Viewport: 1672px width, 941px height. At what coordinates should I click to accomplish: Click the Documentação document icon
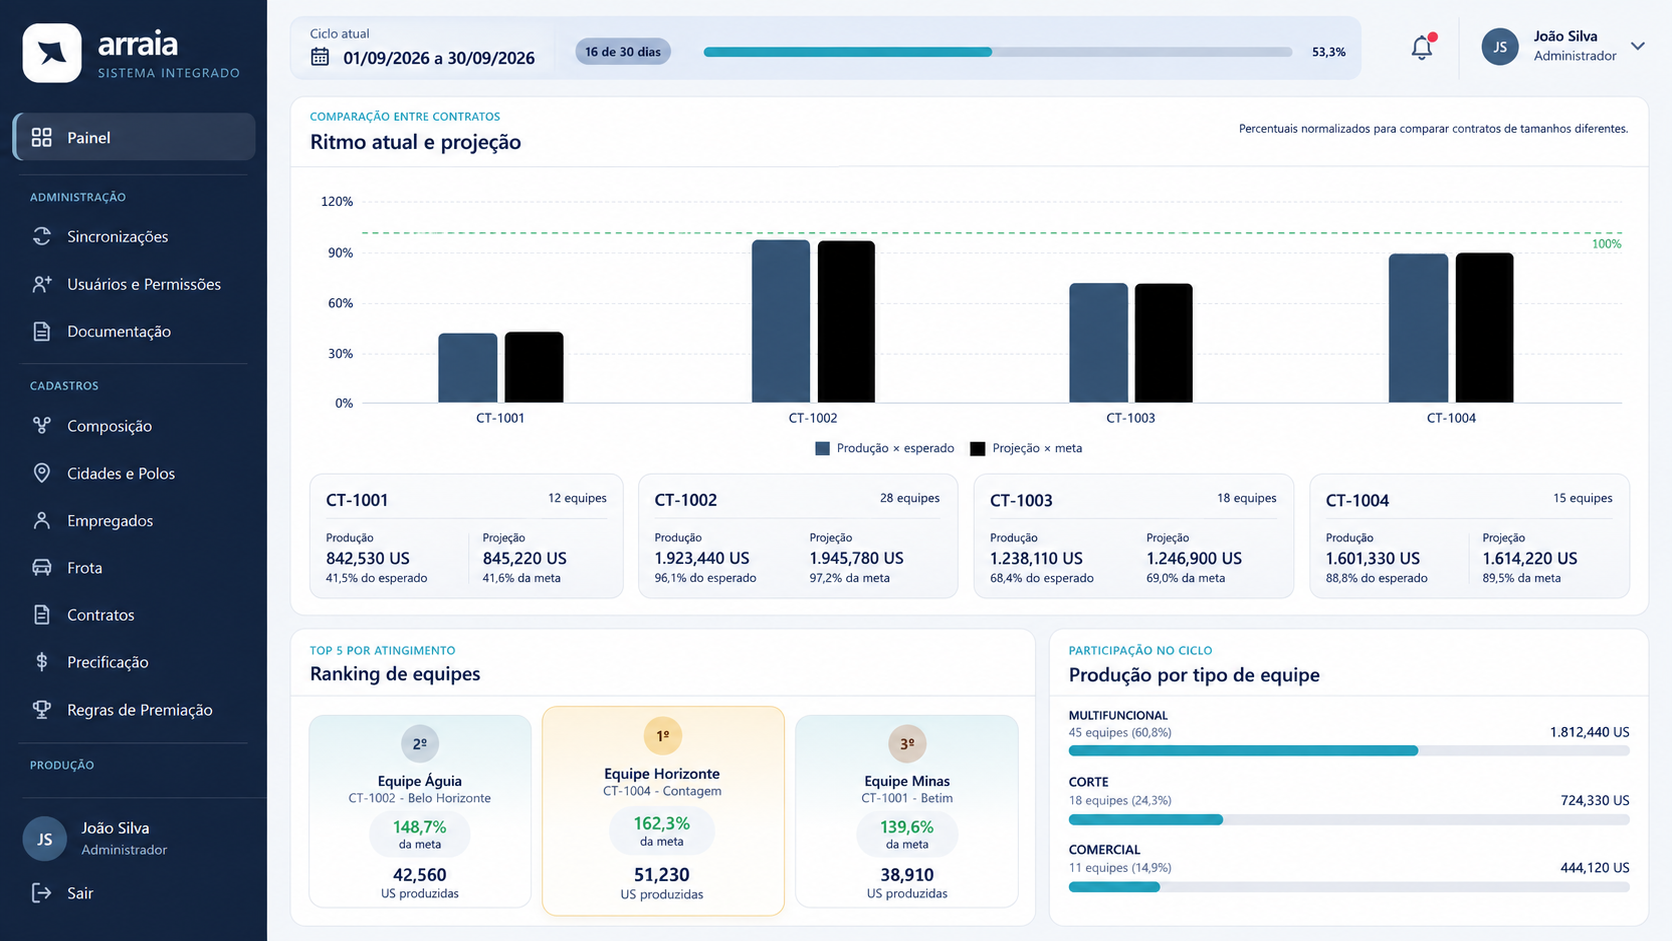coord(42,332)
